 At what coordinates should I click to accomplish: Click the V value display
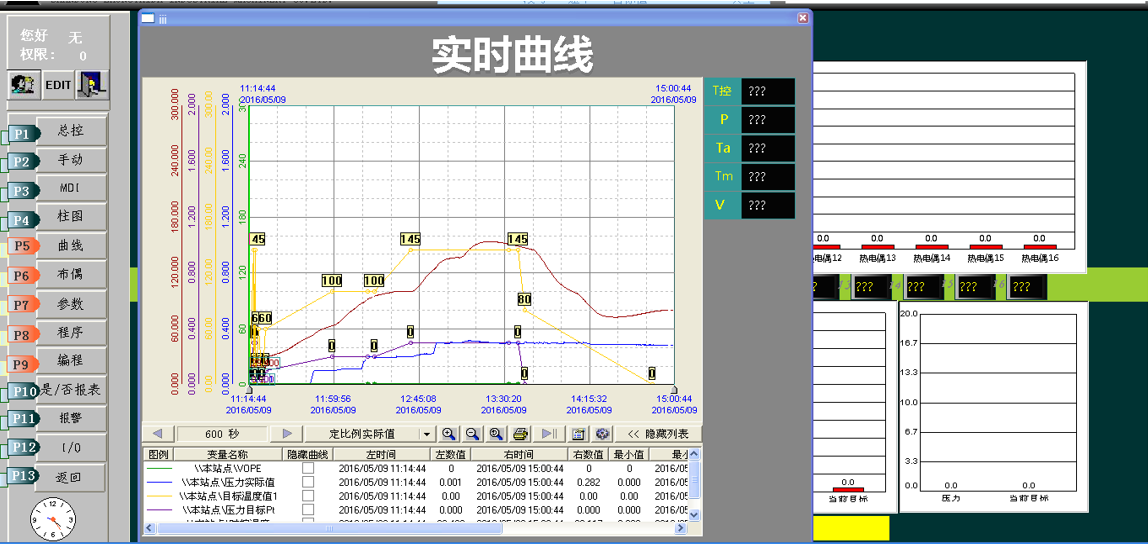768,205
